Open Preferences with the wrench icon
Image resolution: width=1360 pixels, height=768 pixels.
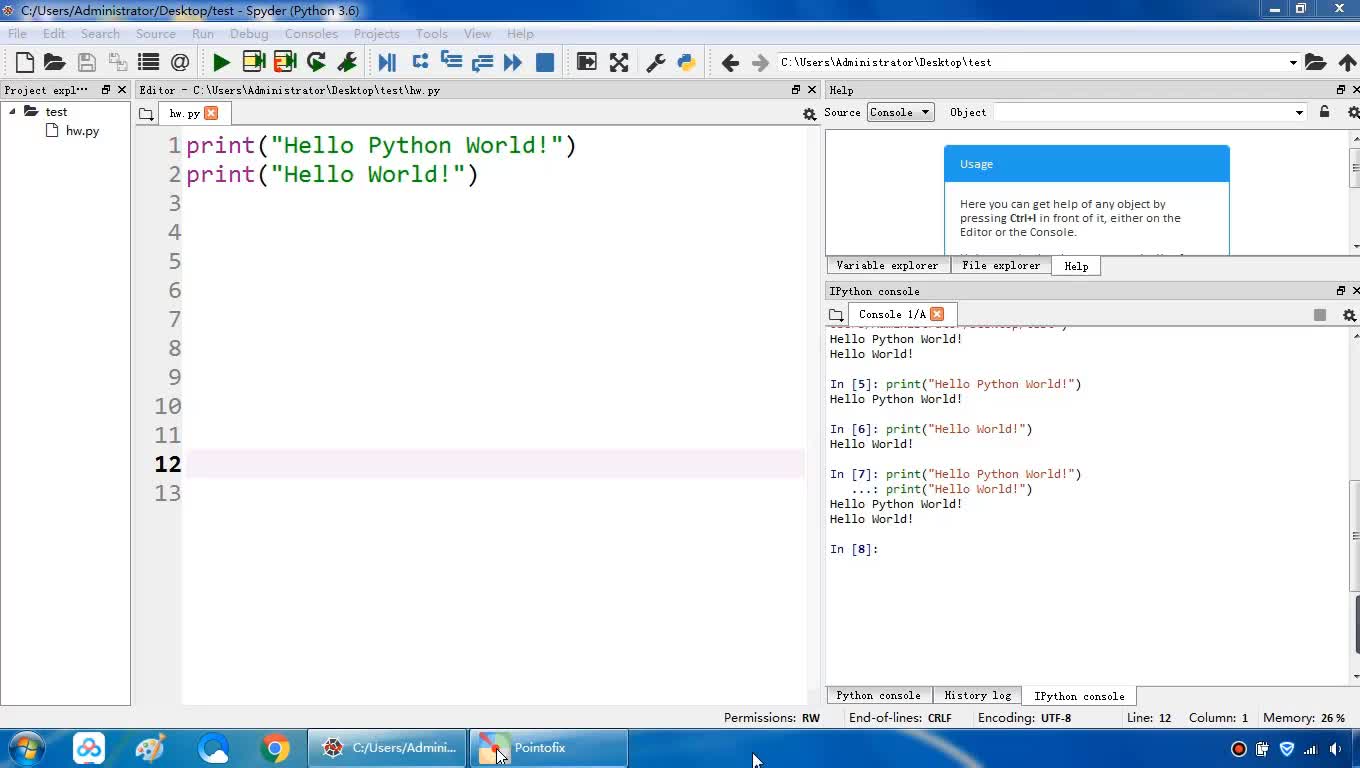656,62
